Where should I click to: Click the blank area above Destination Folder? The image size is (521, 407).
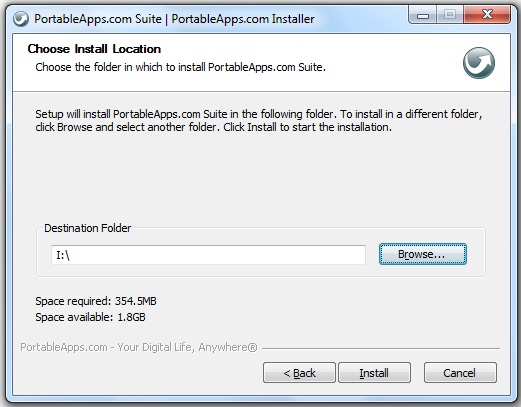[260, 177]
